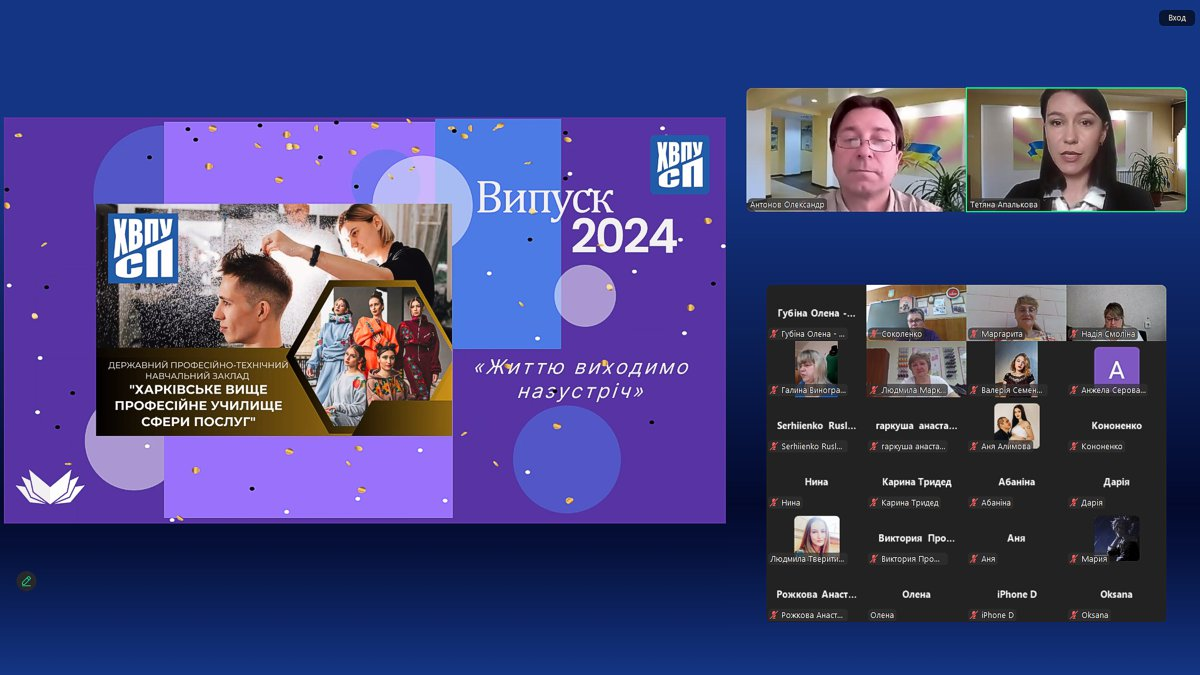Image resolution: width=1200 pixels, height=675 pixels.
Task: Click the large iPhone D name
Action: click(x=1016, y=594)
